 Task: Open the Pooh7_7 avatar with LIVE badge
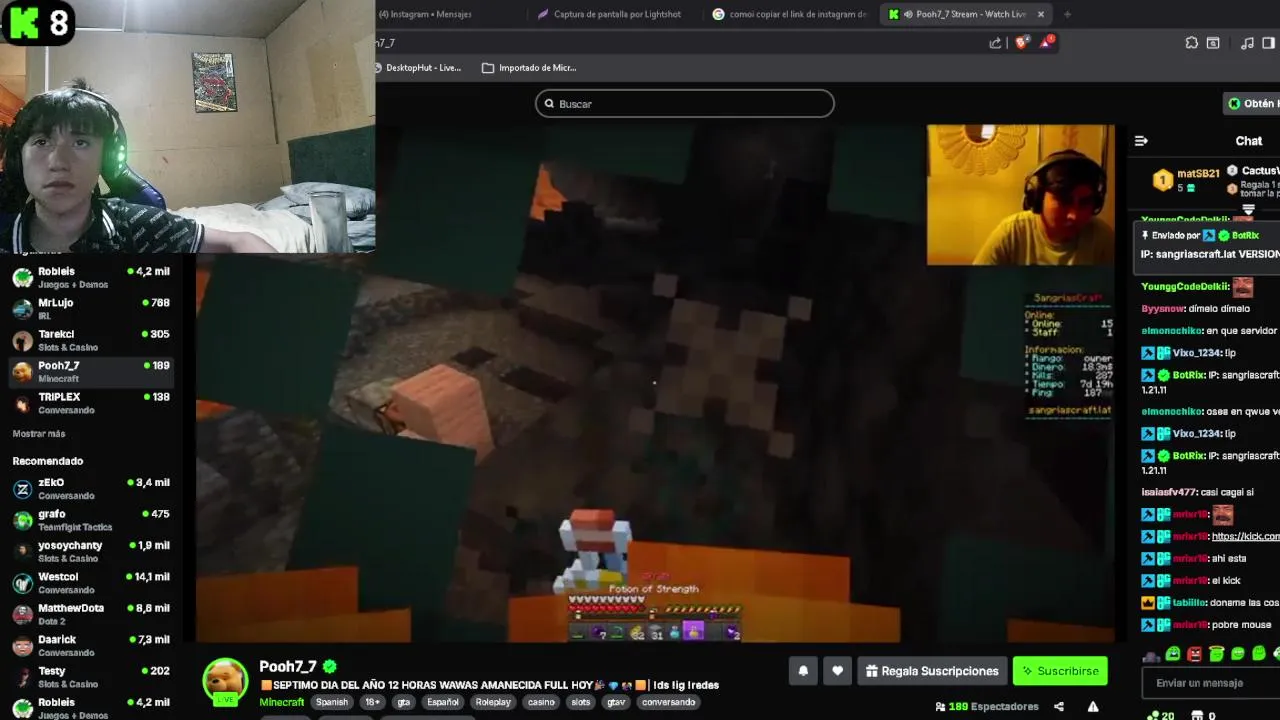coord(226,681)
